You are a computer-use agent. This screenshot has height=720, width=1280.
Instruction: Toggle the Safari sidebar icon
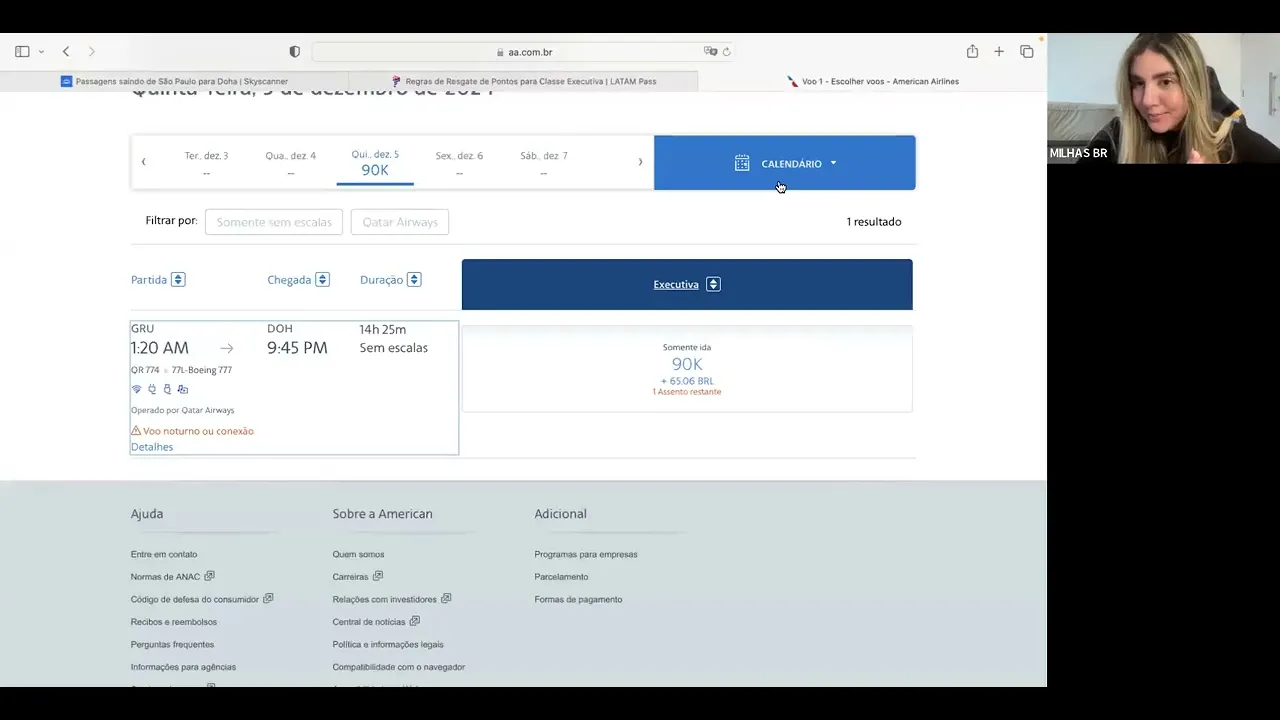pos(22,51)
